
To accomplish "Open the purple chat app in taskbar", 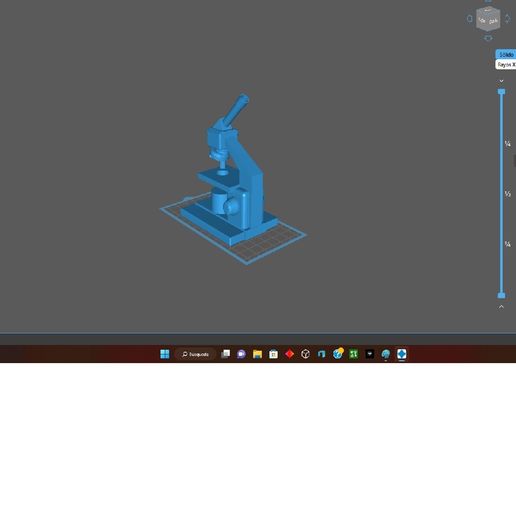I will point(241,354).
